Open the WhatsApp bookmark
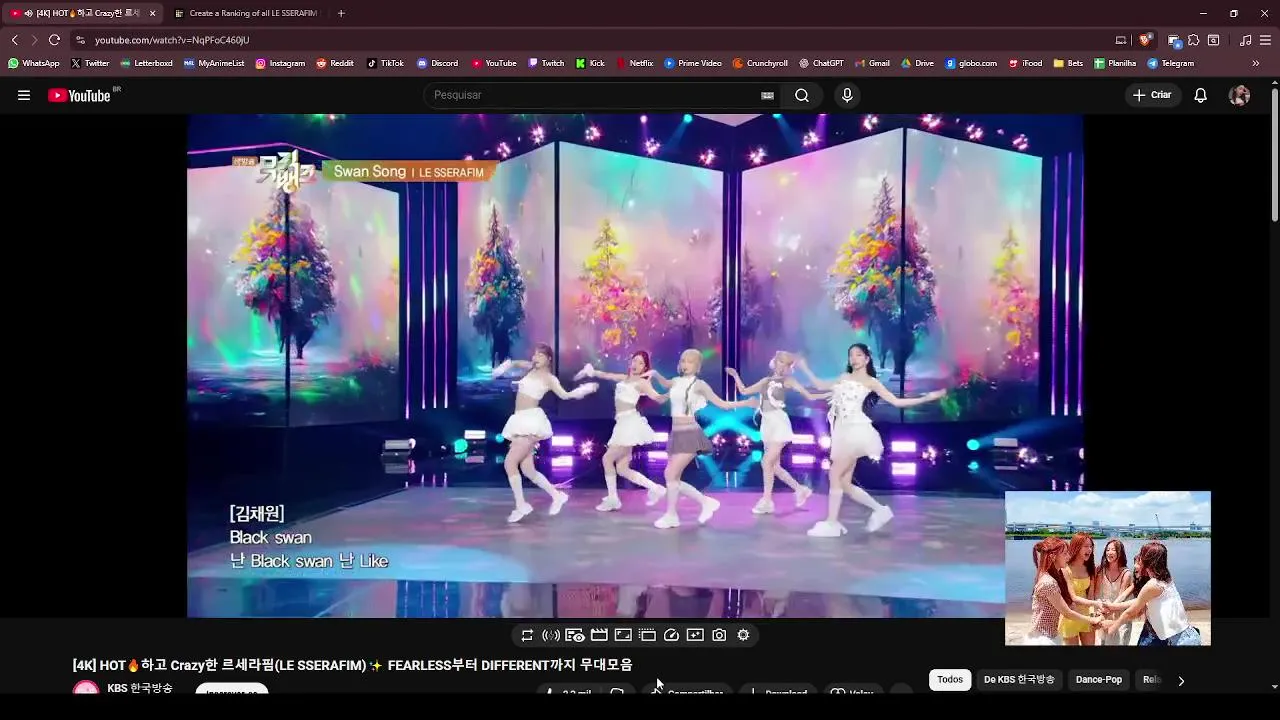The image size is (1280, 720). (33, 63)
